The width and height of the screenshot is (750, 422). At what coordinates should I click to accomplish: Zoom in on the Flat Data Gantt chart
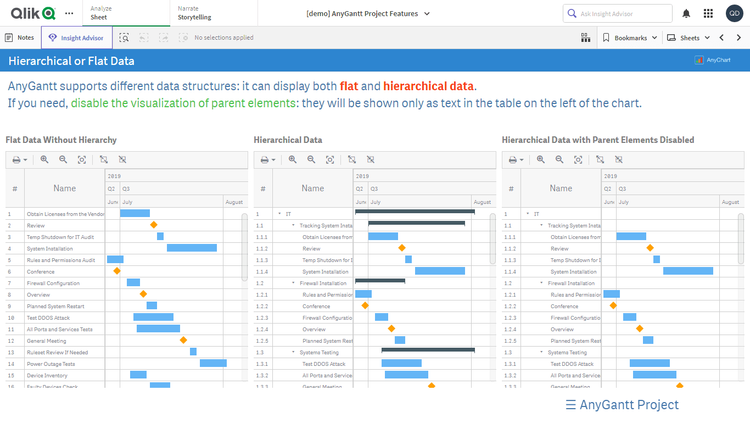coord(44,159)
